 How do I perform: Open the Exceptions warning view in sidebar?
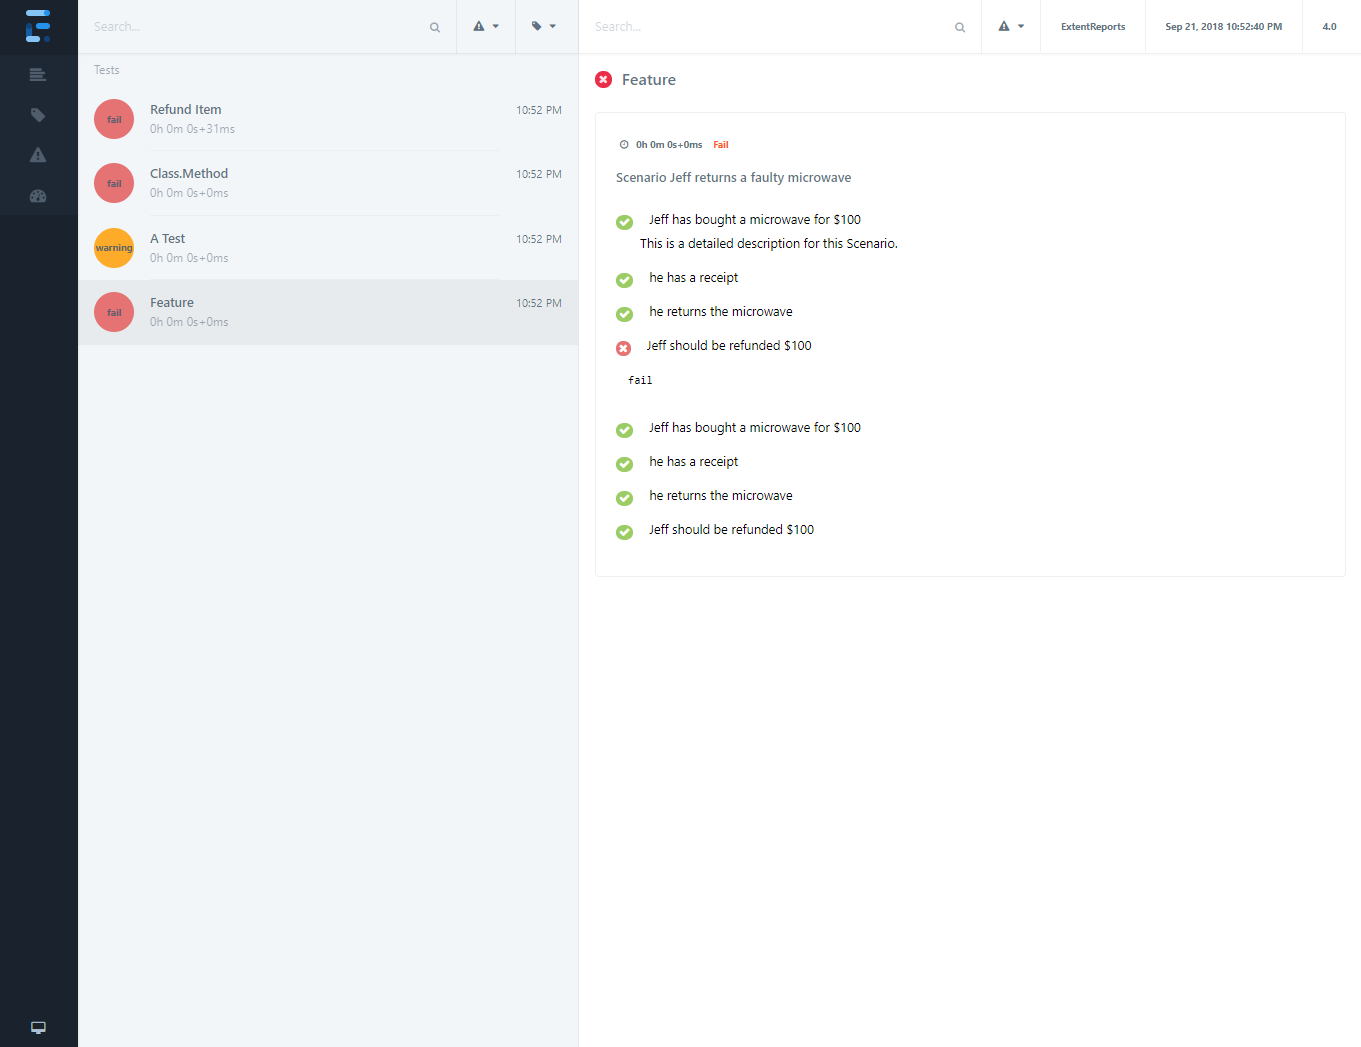pos(38,155)
